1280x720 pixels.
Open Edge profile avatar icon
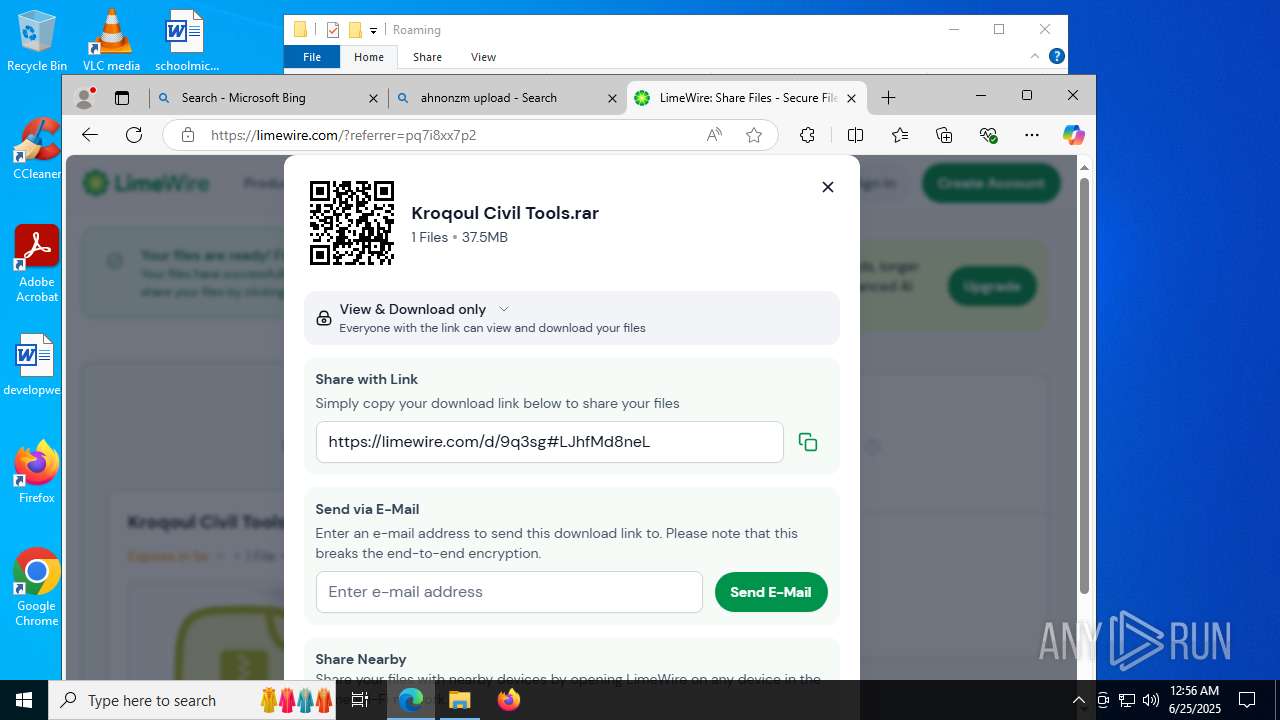pyautogui.click(x=86, y=97)
